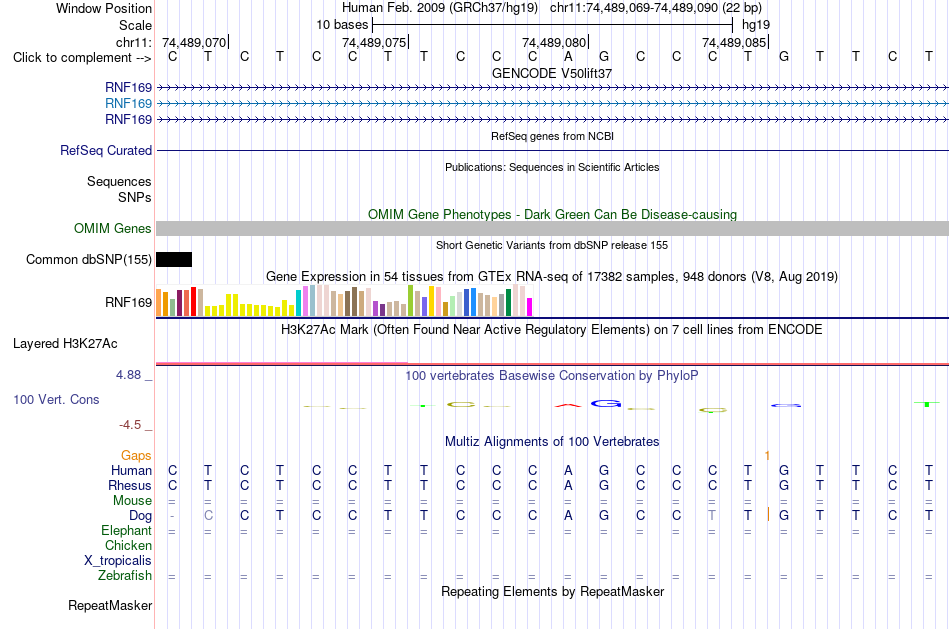
Task: Select the black dbSNP variant block
Action: coord(174,259)
